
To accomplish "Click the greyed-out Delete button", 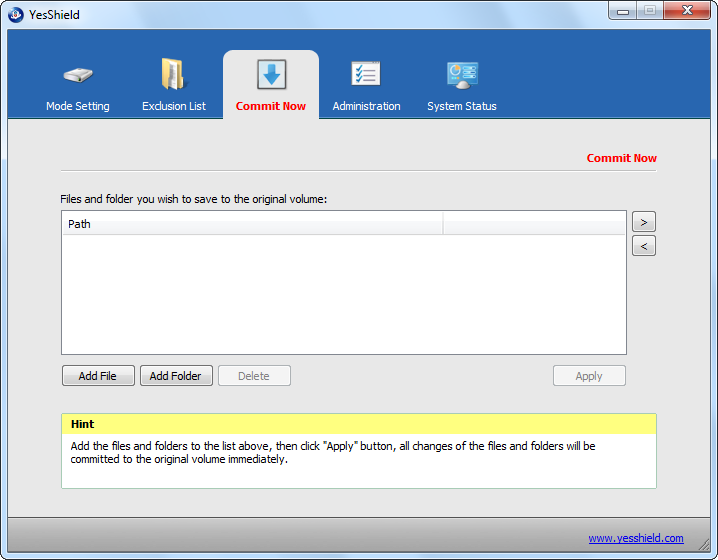I will coord(254,375).
